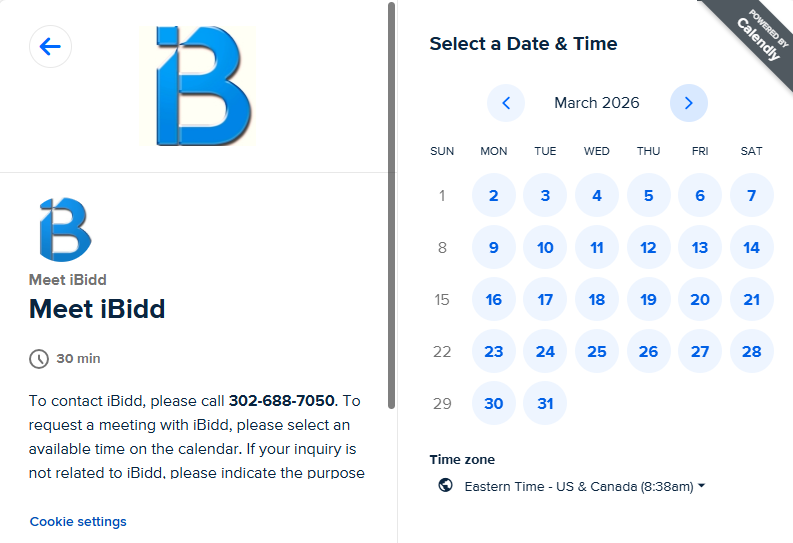This screenshot has height=543, width=793.
Task: Pick Wednesday March 11
Action: click(597, 248)
